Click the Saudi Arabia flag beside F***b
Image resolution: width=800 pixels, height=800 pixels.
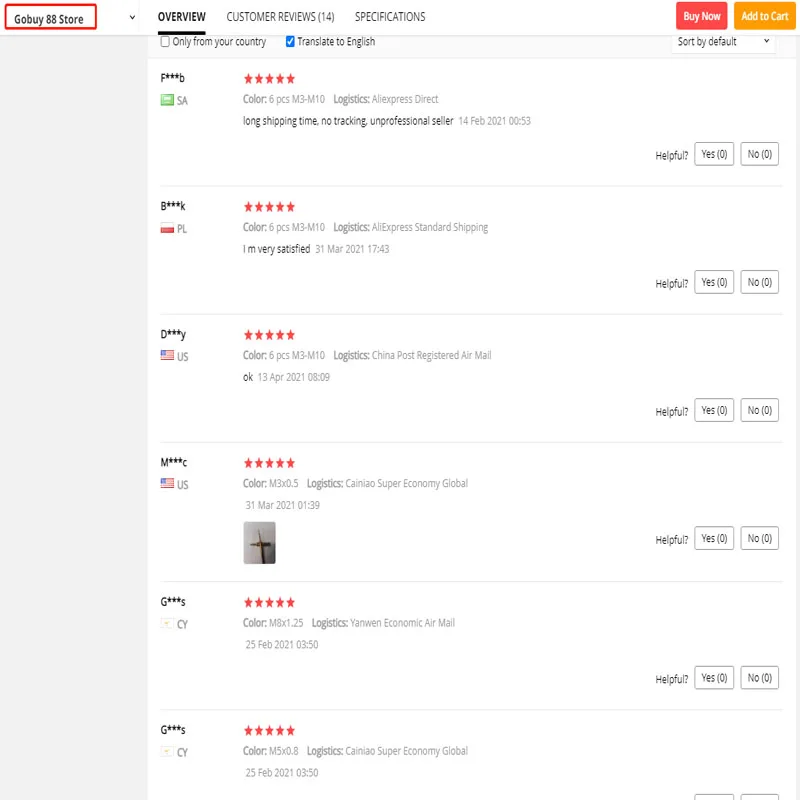click(167, 100)
